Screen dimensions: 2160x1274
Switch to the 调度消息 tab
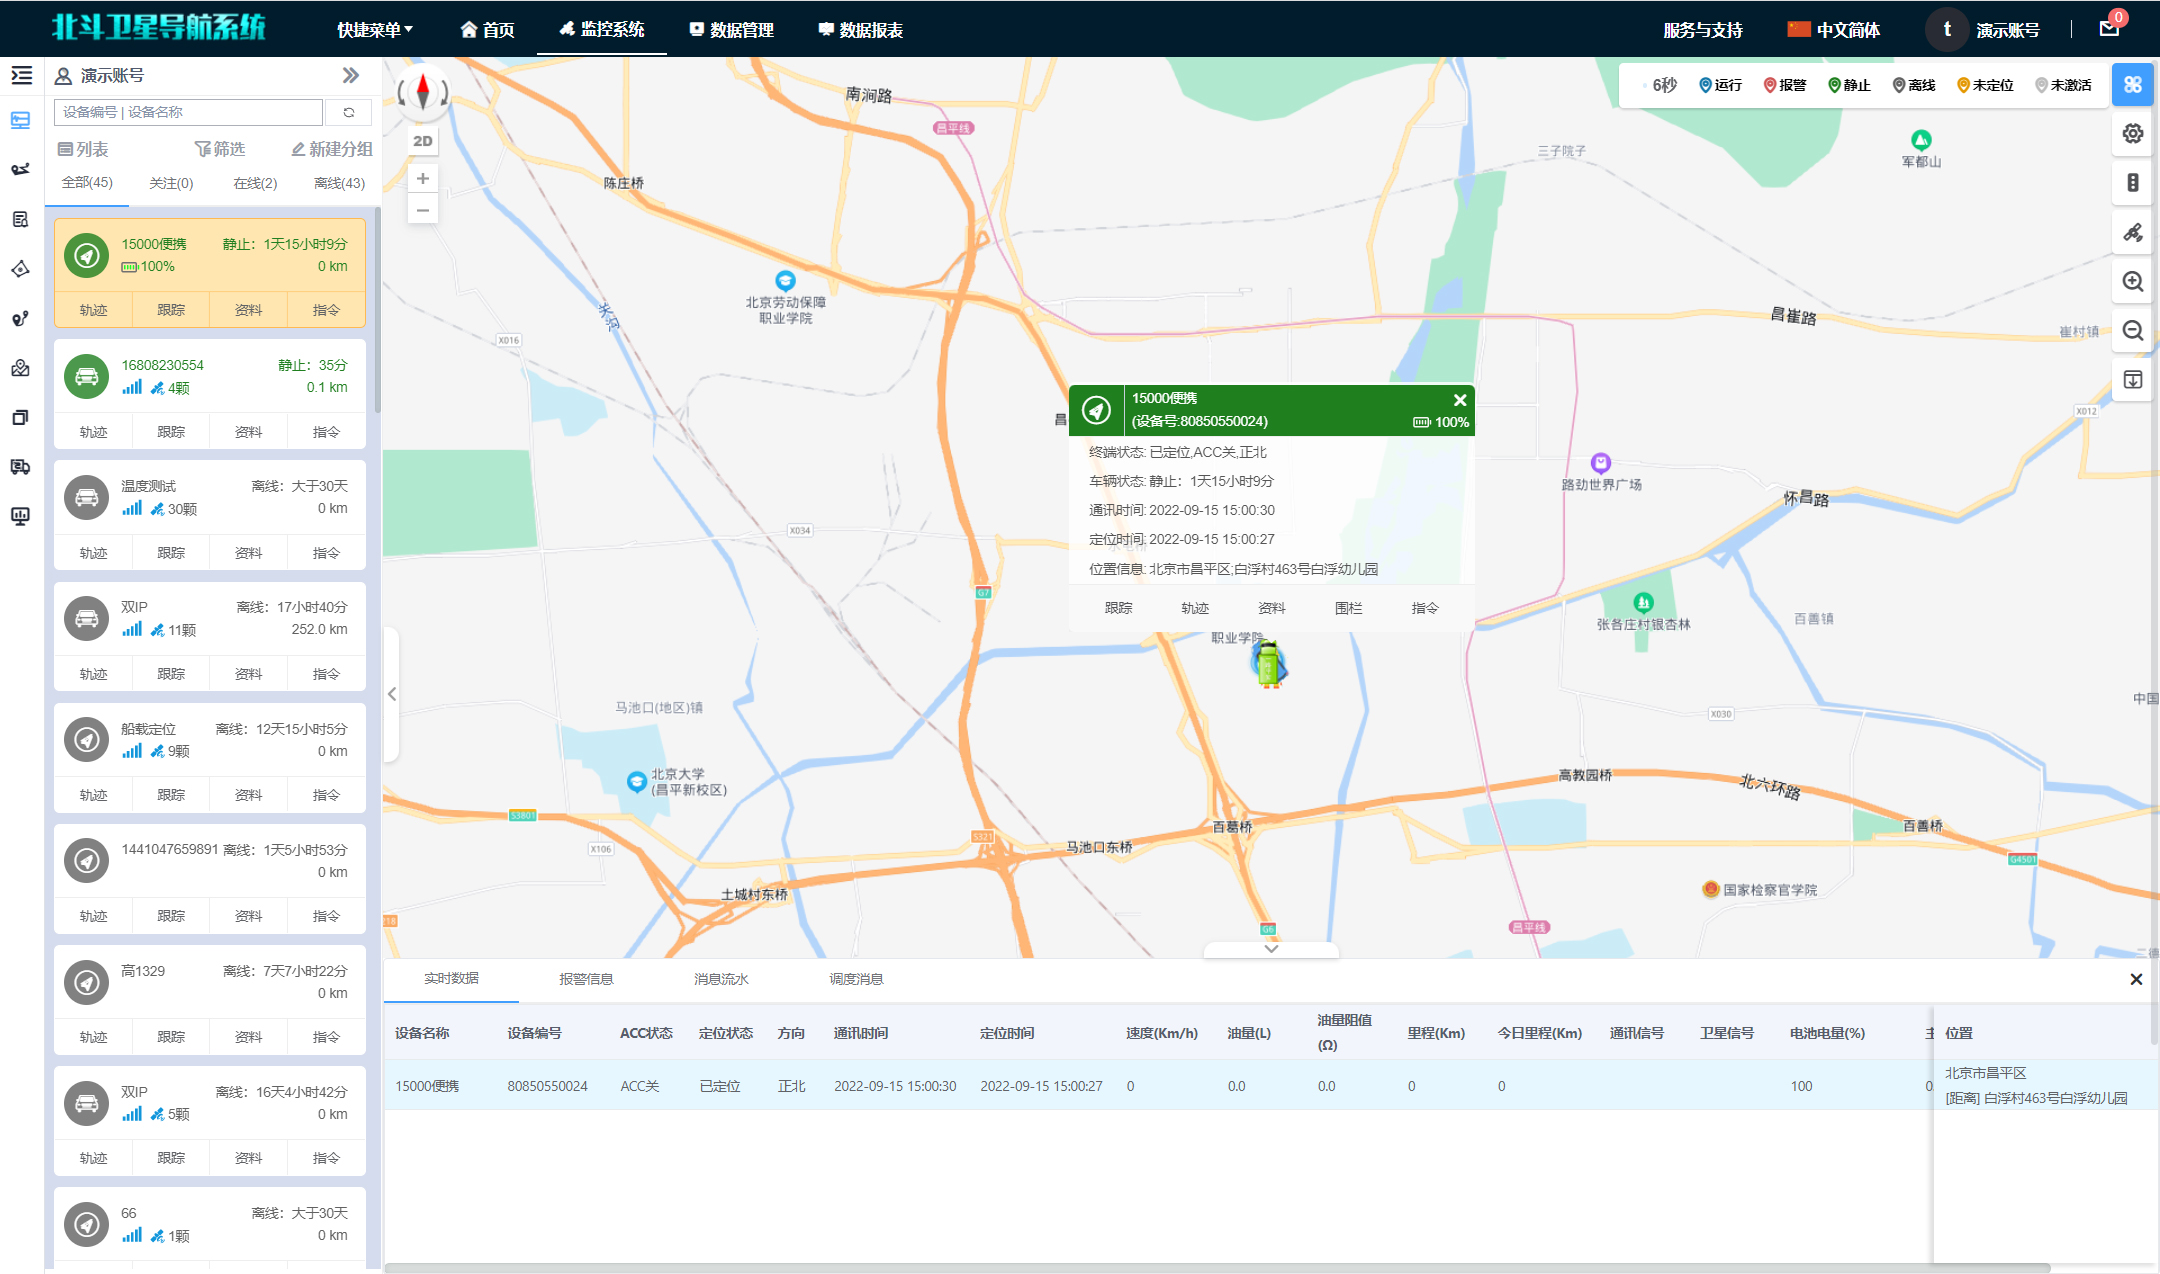tap(856, 979)
